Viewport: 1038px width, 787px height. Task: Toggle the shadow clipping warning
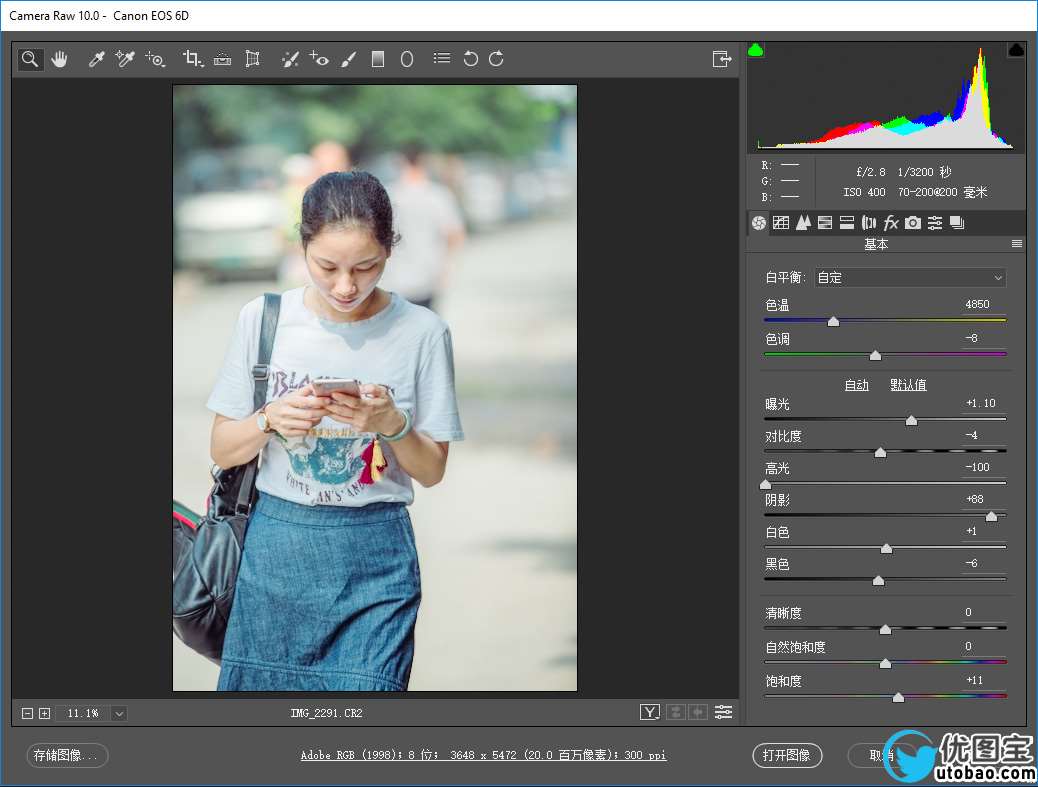[x=756, y=50]
